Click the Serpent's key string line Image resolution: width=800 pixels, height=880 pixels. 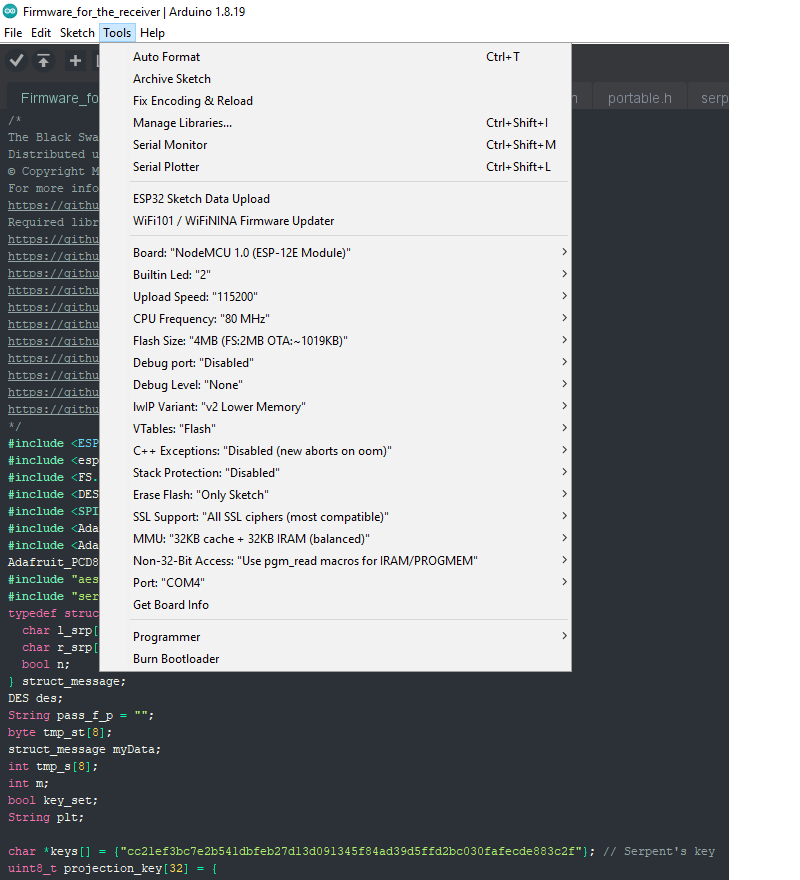[x=362, y=851]
